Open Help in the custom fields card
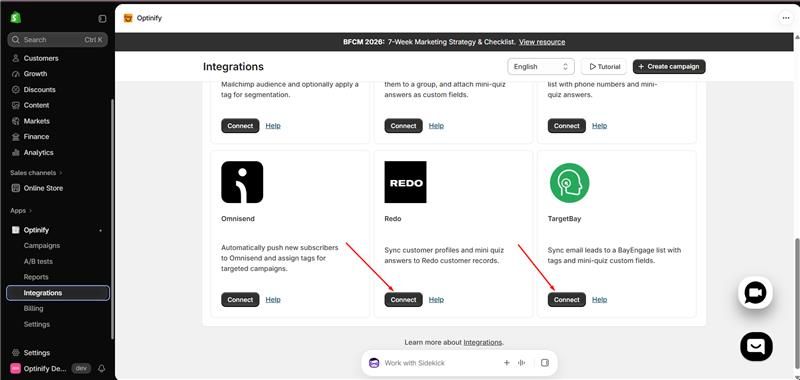800x380 pixels. [436, 126]
